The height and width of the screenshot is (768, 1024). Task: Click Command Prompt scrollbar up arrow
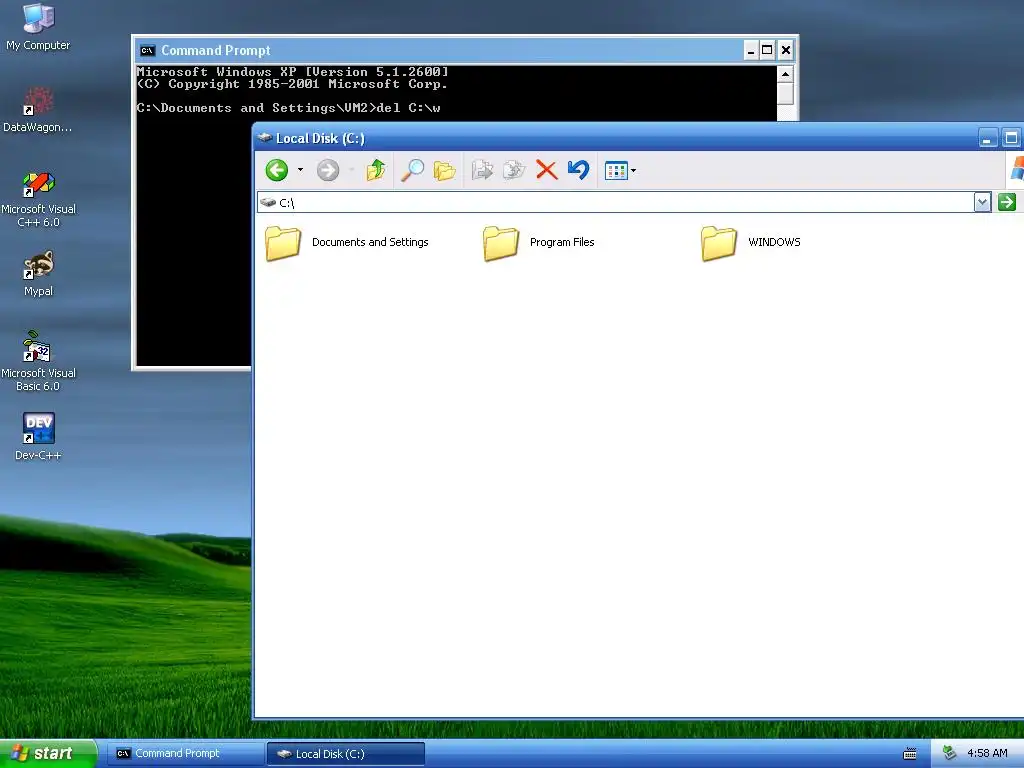[x=785, y=74]
